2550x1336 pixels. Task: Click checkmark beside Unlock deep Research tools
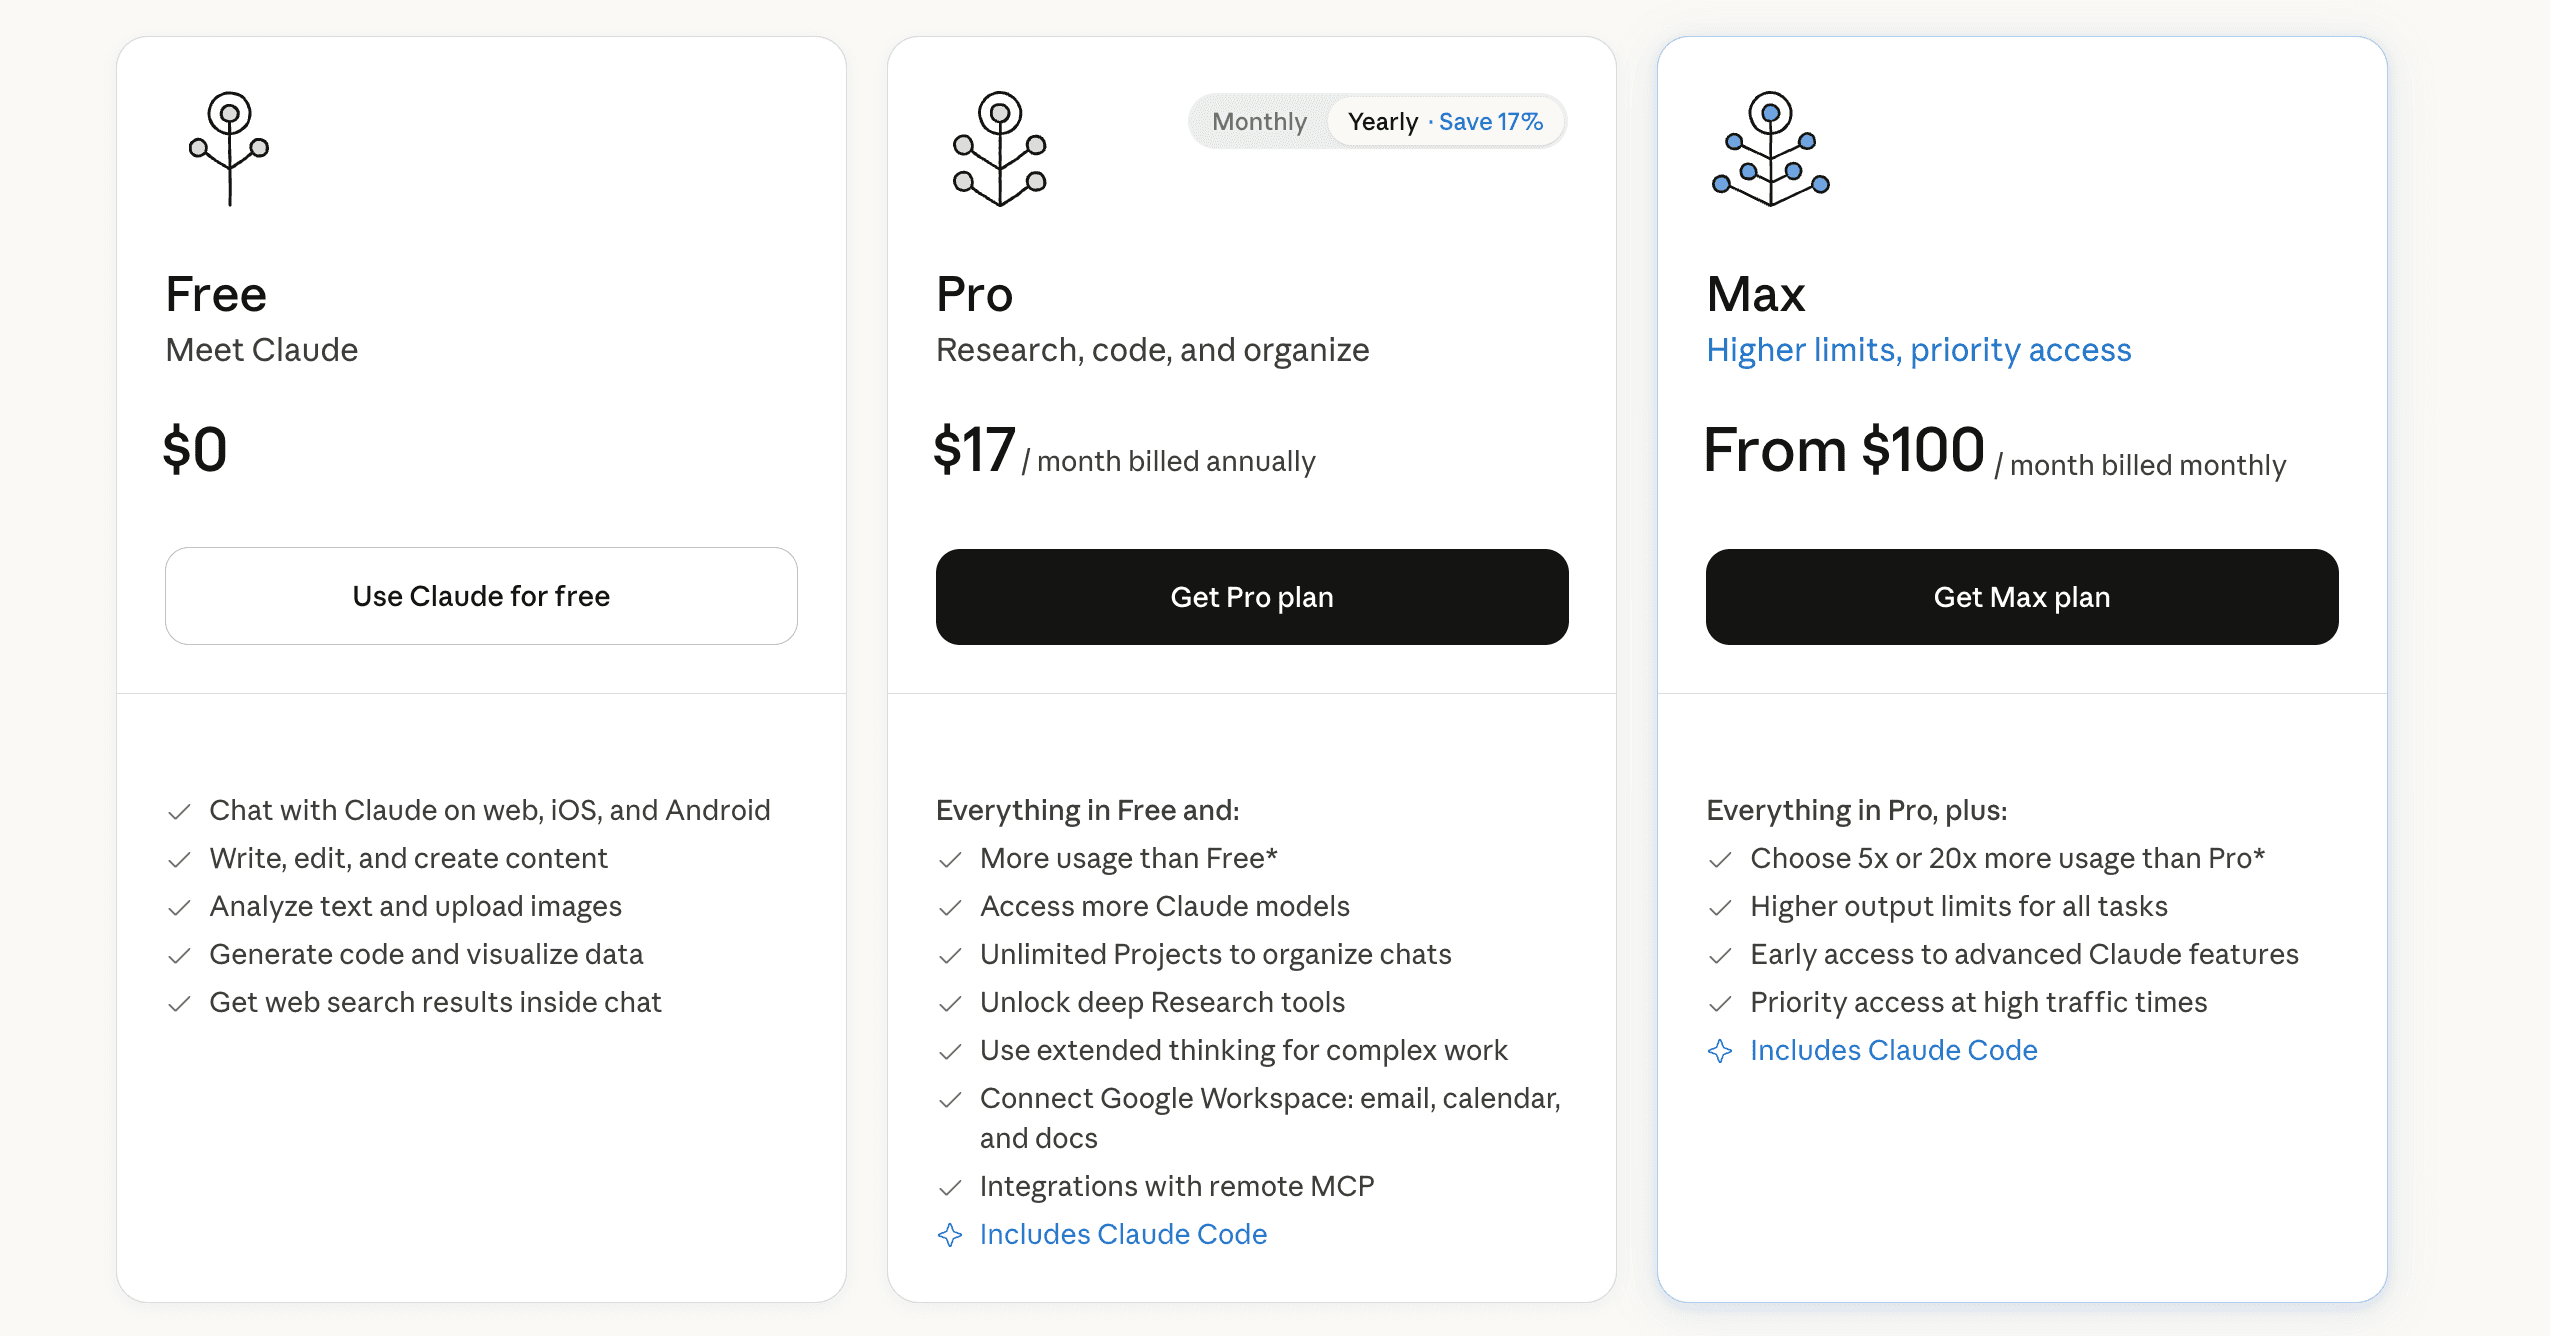pyautogui.click(x=949, y=1003)
